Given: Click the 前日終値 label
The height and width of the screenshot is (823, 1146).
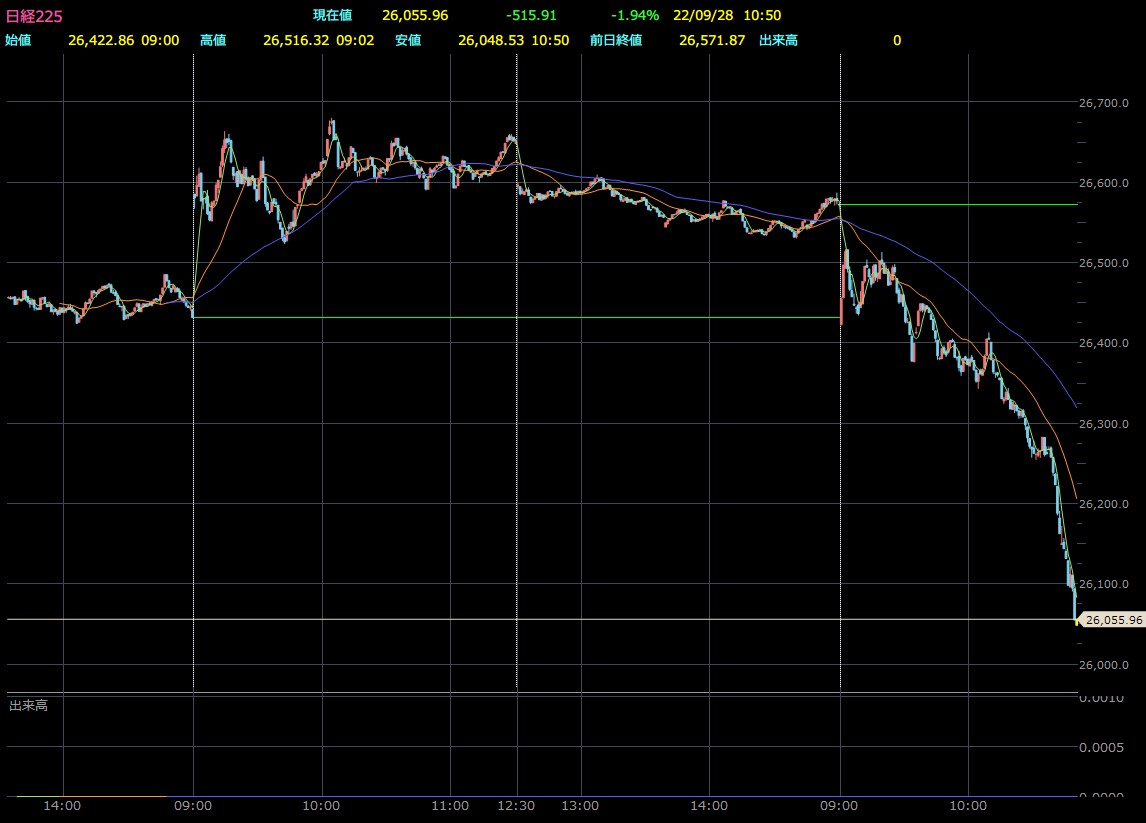Looking at the screenshot, I should pos(616,40).
